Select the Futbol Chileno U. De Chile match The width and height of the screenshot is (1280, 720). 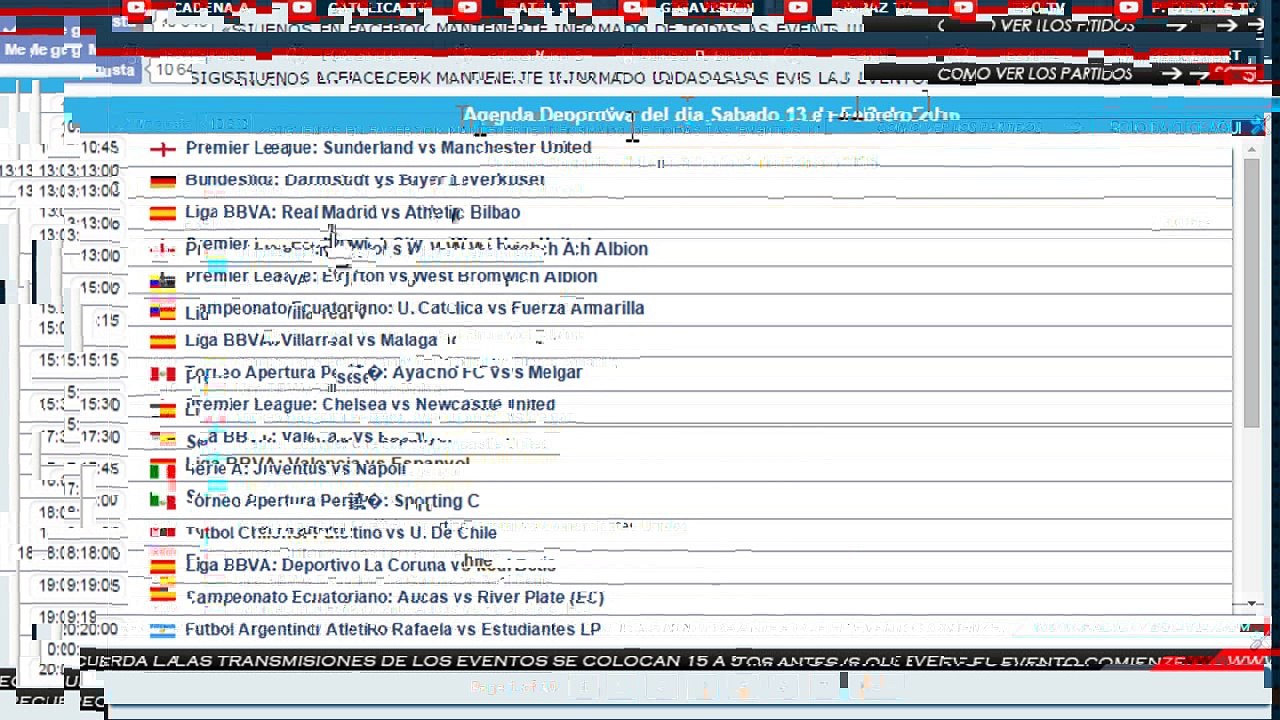click(x=341, y=532)
